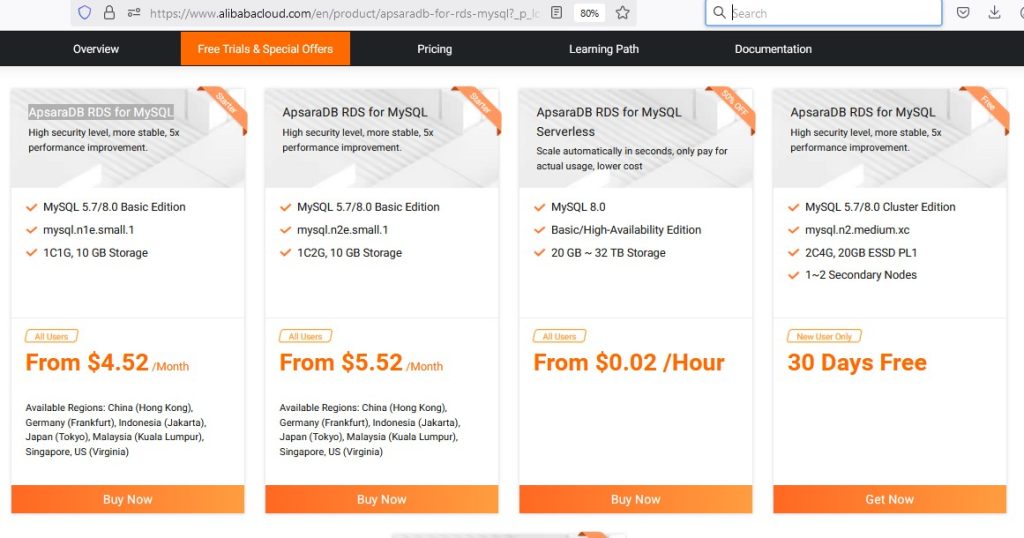1024x538 pixels.
Task: Click the From $5.52 /Month price
Action: tap(361, 362)
